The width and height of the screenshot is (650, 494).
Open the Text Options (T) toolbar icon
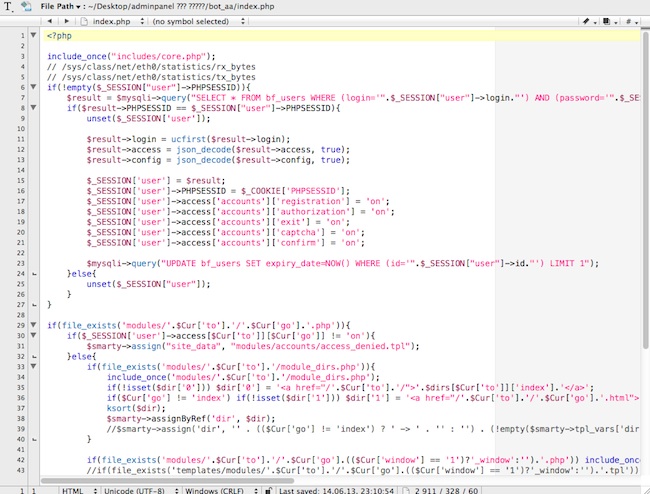[7, 6]
